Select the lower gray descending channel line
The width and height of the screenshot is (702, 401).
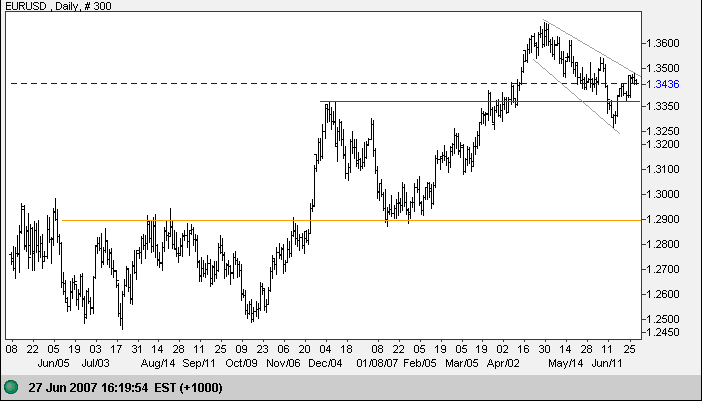(x=576, y=96)
